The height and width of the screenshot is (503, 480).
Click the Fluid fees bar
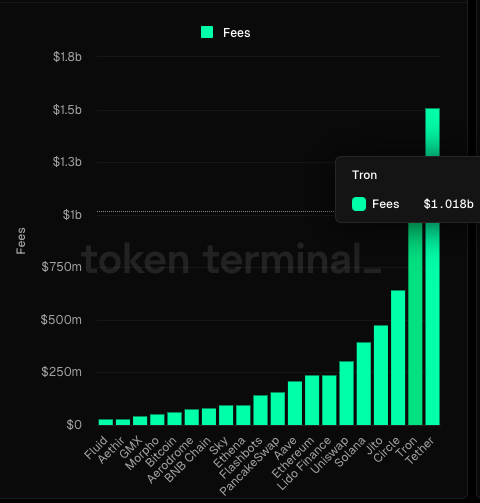tap(106, 422)
